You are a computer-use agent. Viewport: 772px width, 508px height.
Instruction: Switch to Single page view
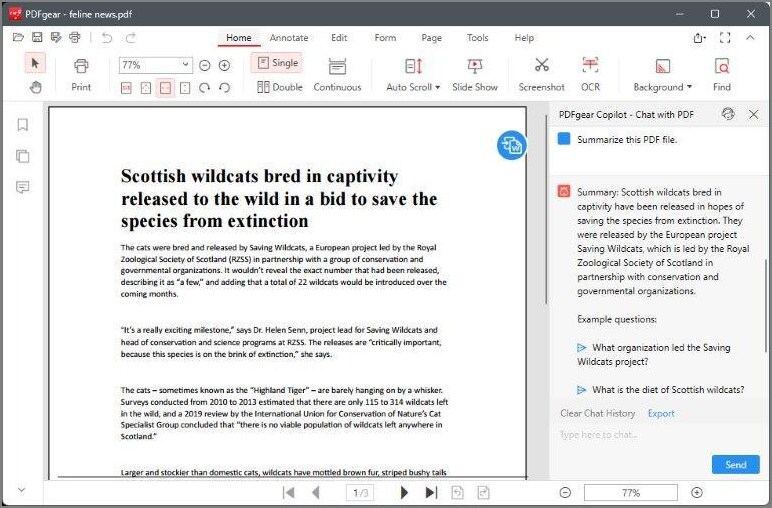(x=278, y=63)
